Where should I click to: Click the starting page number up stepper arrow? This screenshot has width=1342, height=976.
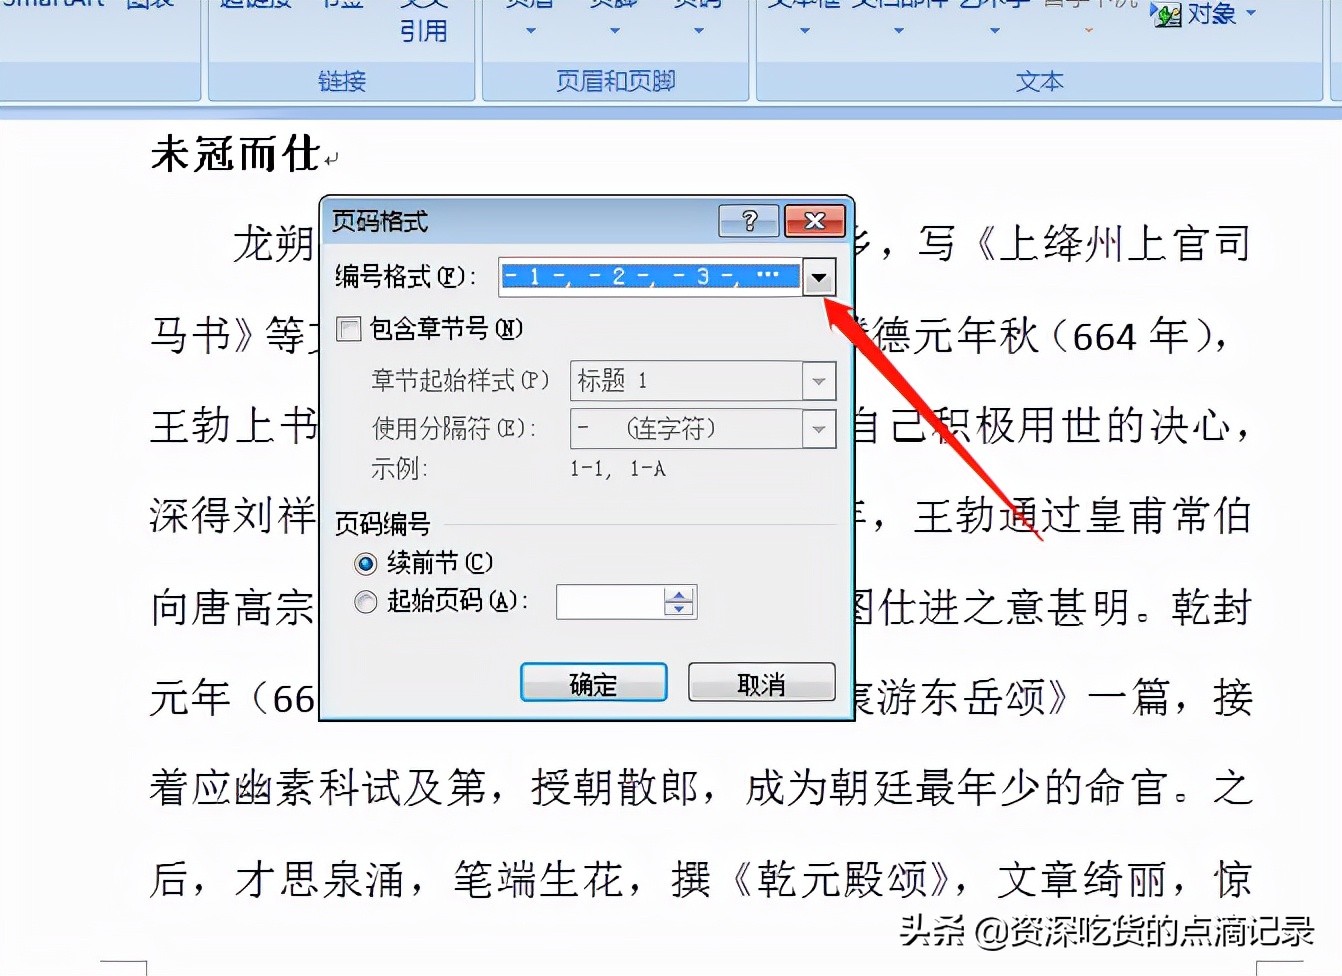click(x=679, y=594)
